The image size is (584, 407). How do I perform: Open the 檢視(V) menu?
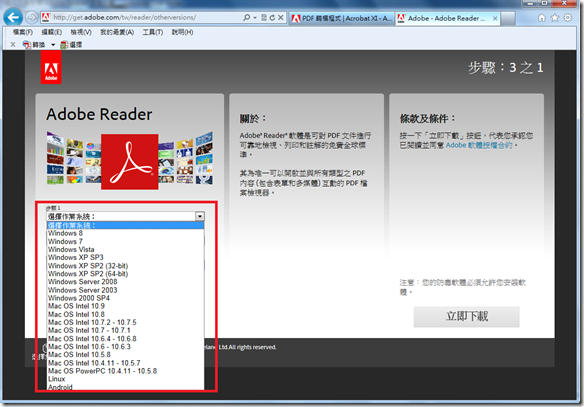coord(81,32)
